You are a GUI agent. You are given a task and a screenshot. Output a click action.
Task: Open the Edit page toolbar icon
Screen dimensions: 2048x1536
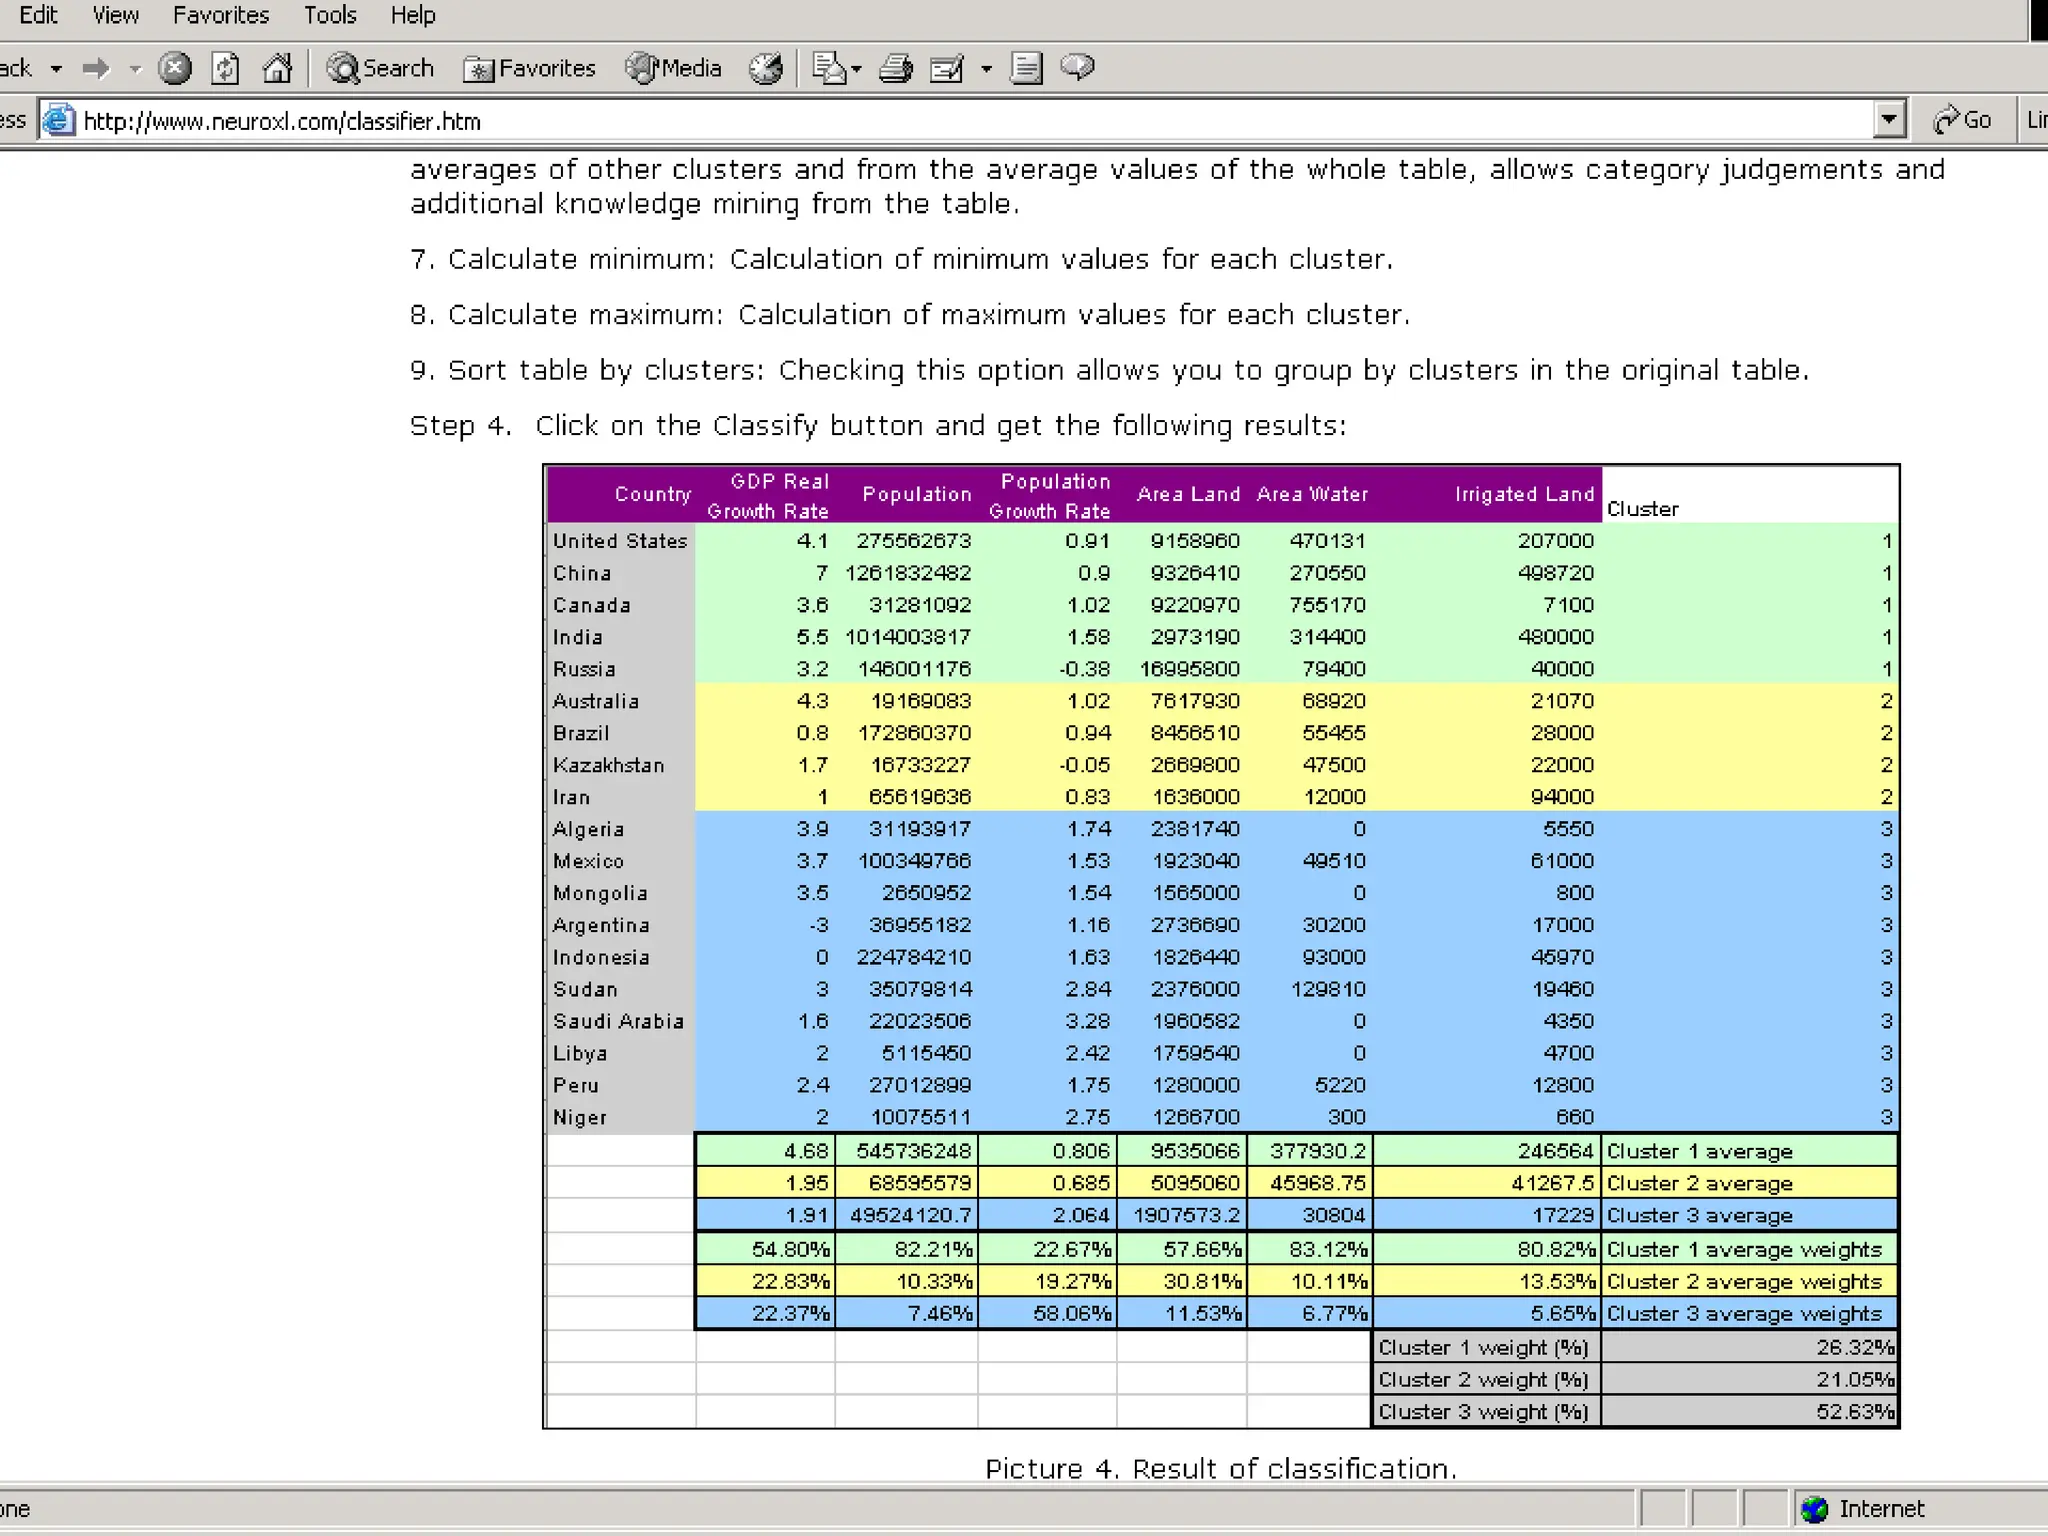[946, 68]
